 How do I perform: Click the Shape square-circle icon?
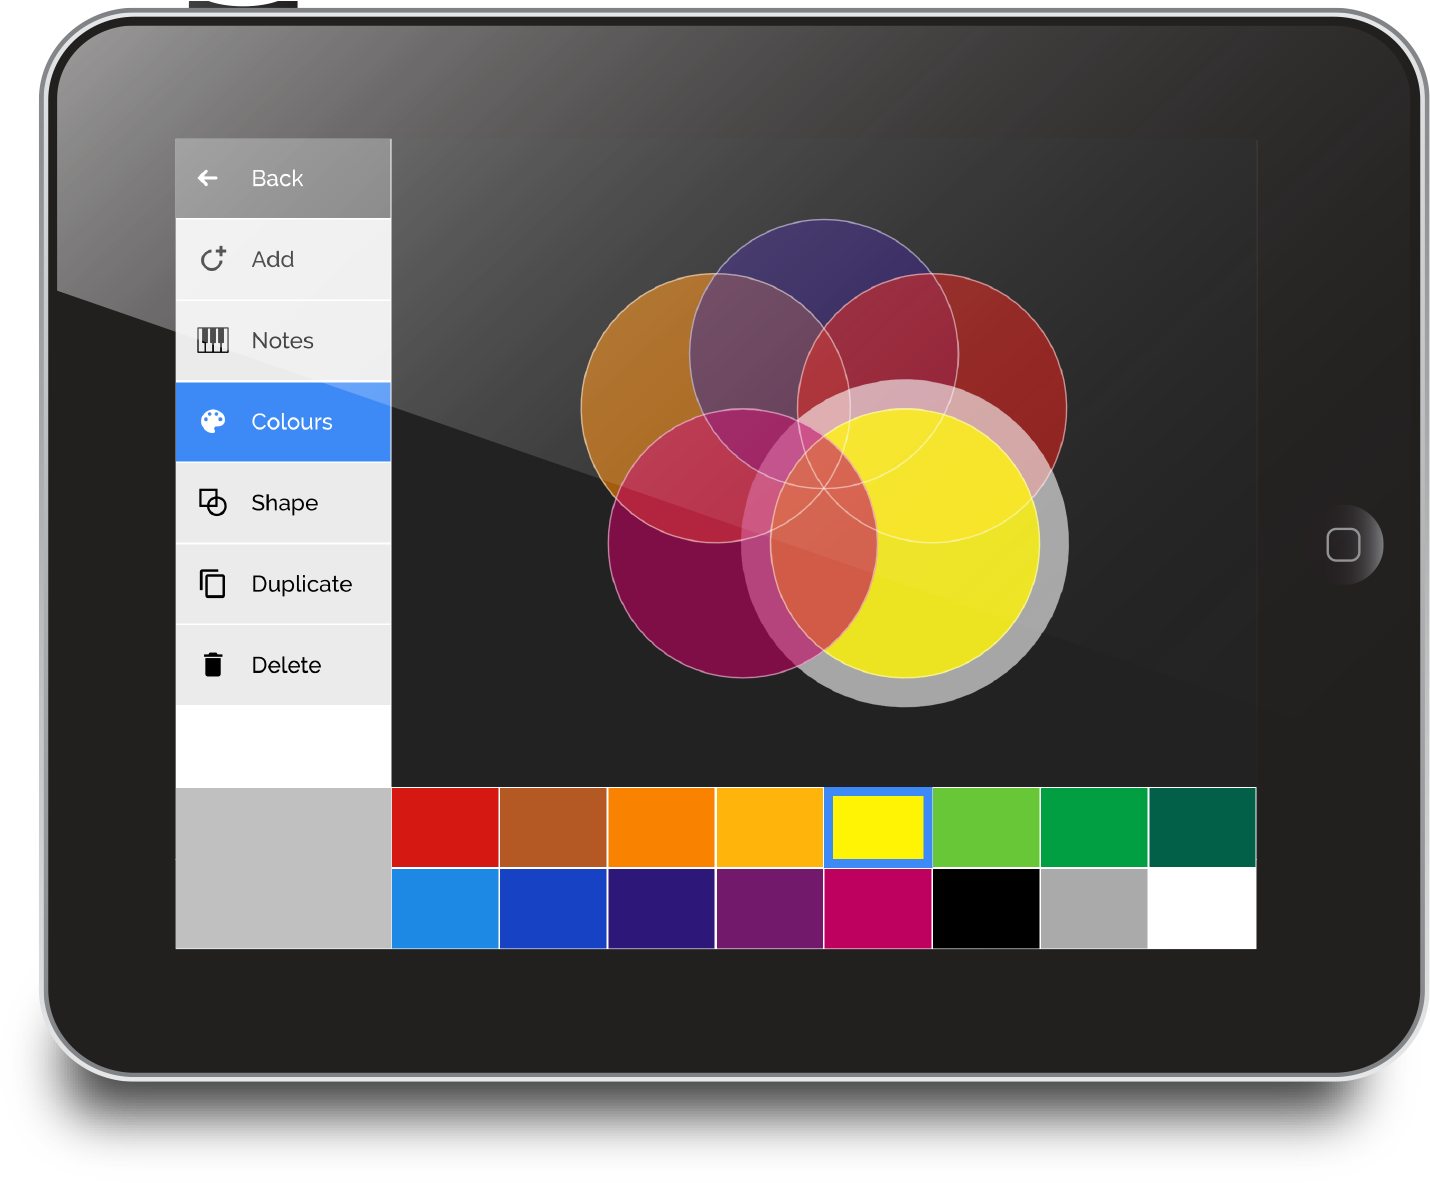(x=213, y=502)
